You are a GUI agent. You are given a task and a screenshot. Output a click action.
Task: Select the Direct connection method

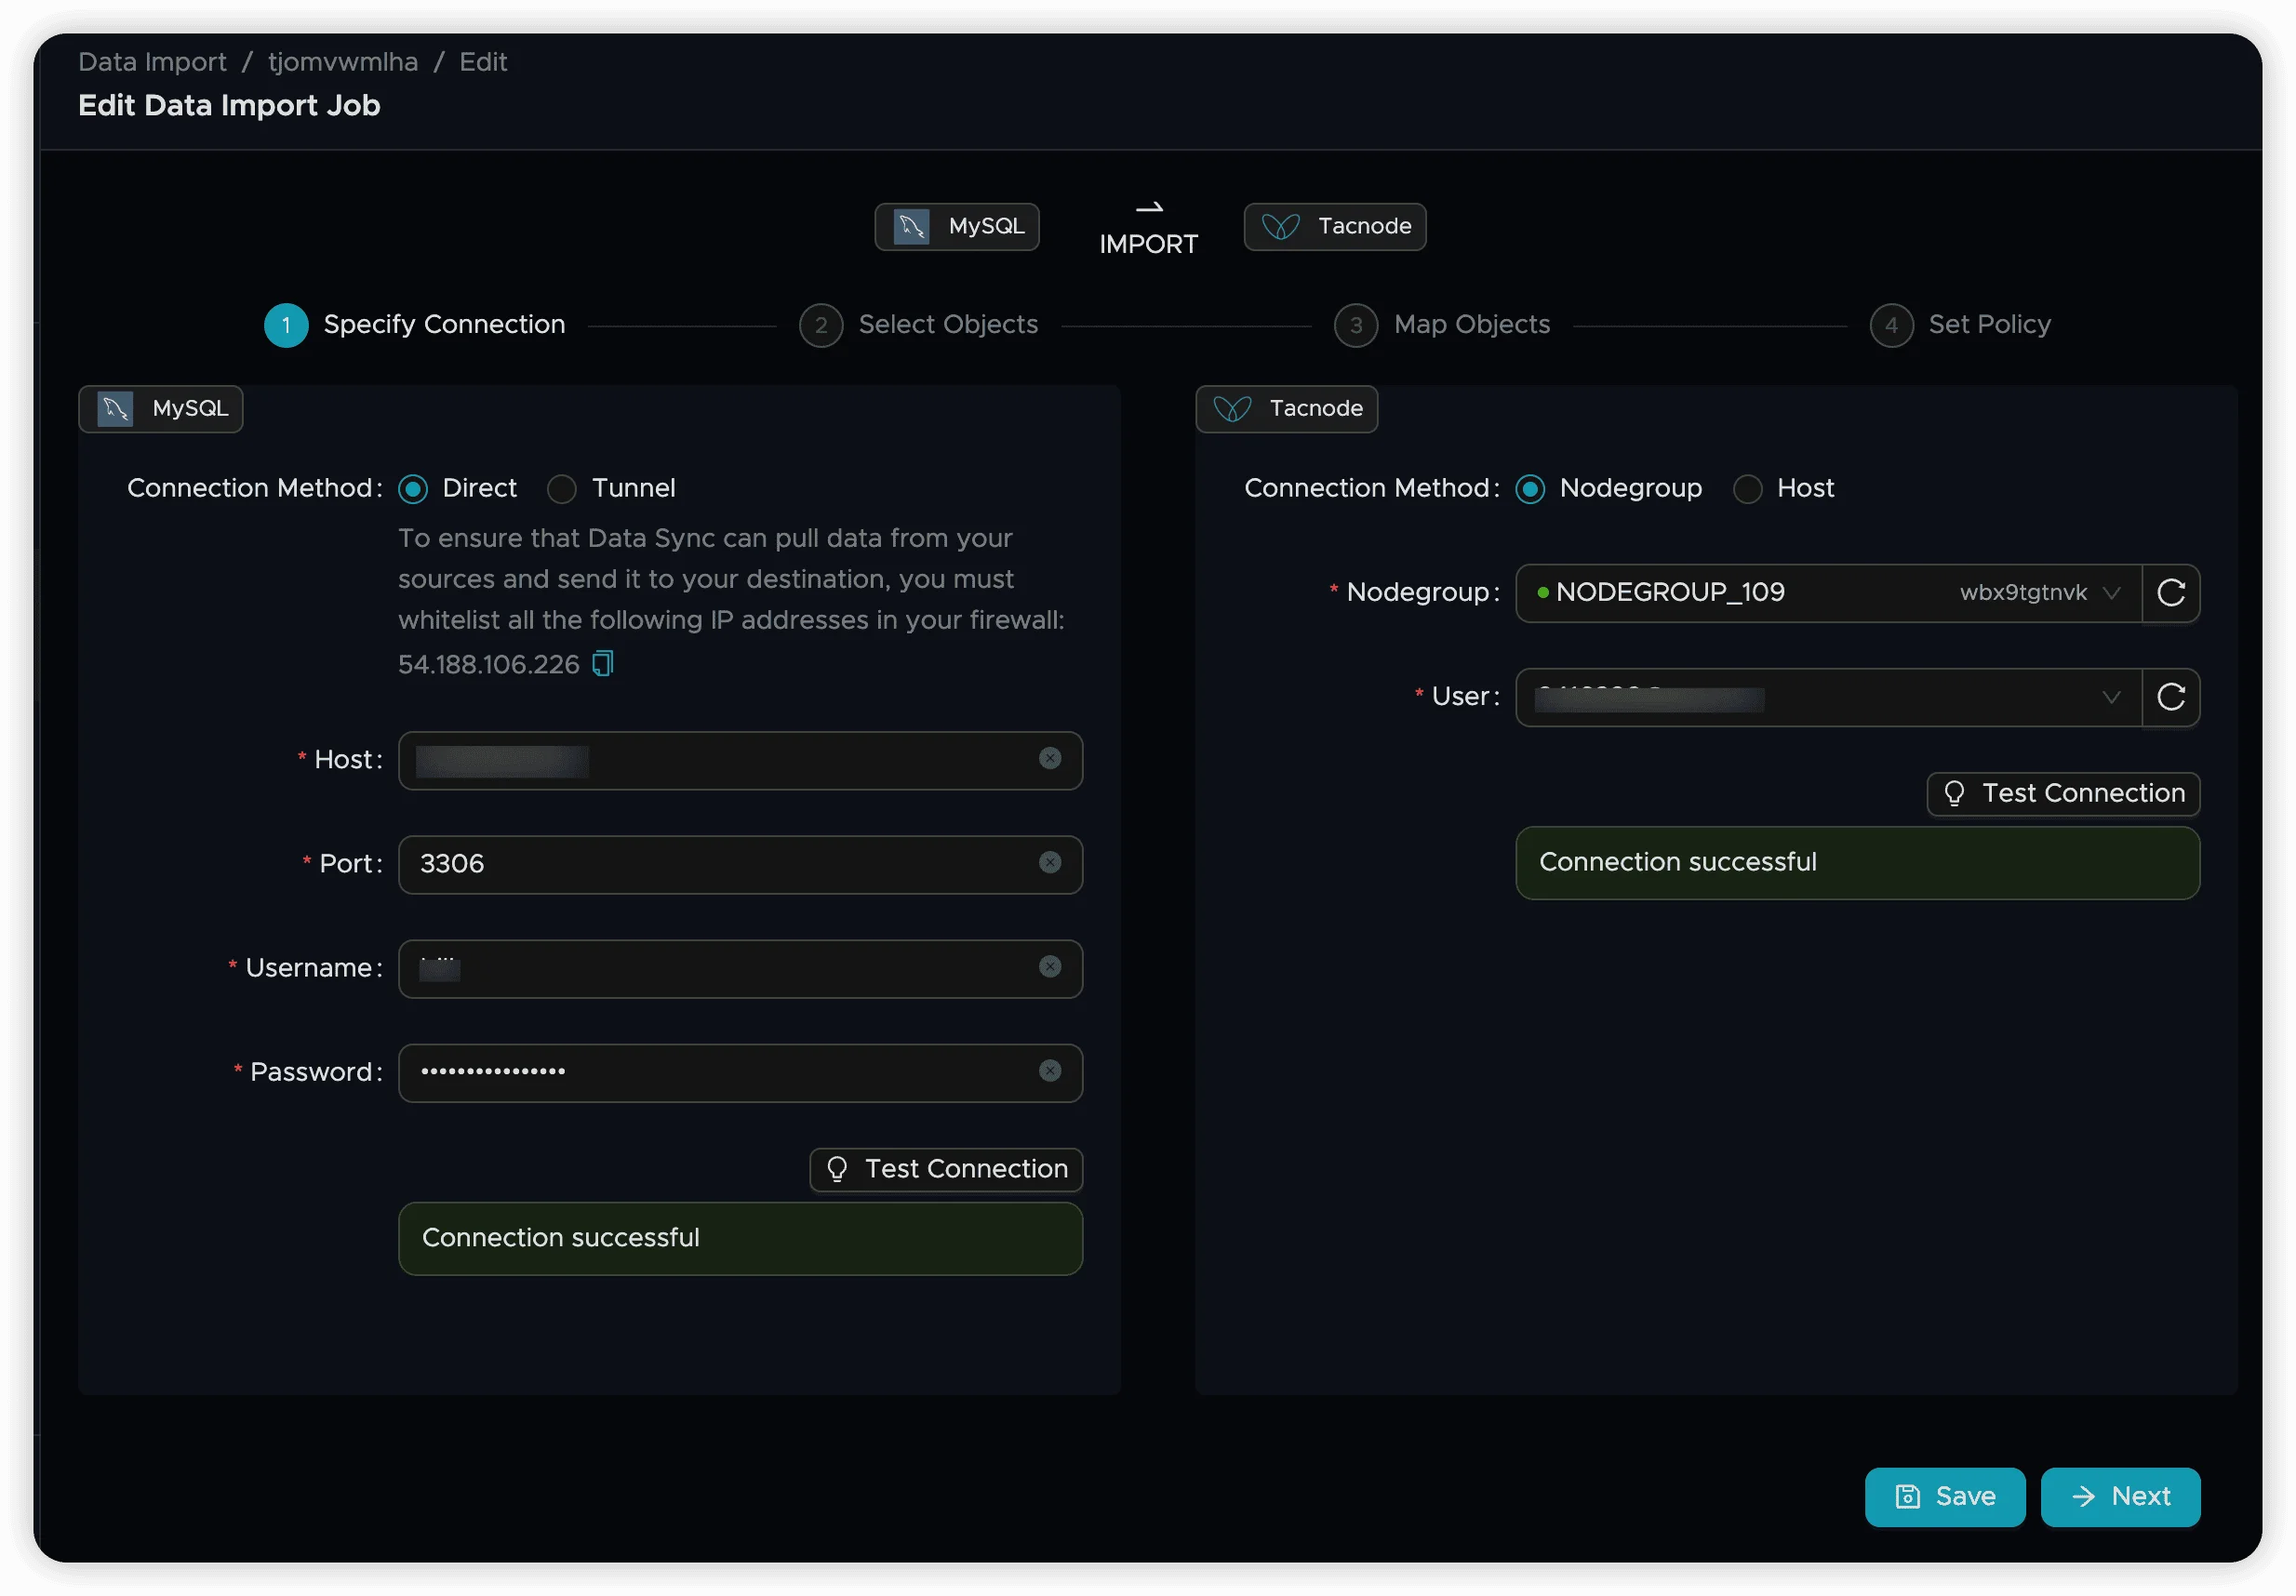click(413, 489)
